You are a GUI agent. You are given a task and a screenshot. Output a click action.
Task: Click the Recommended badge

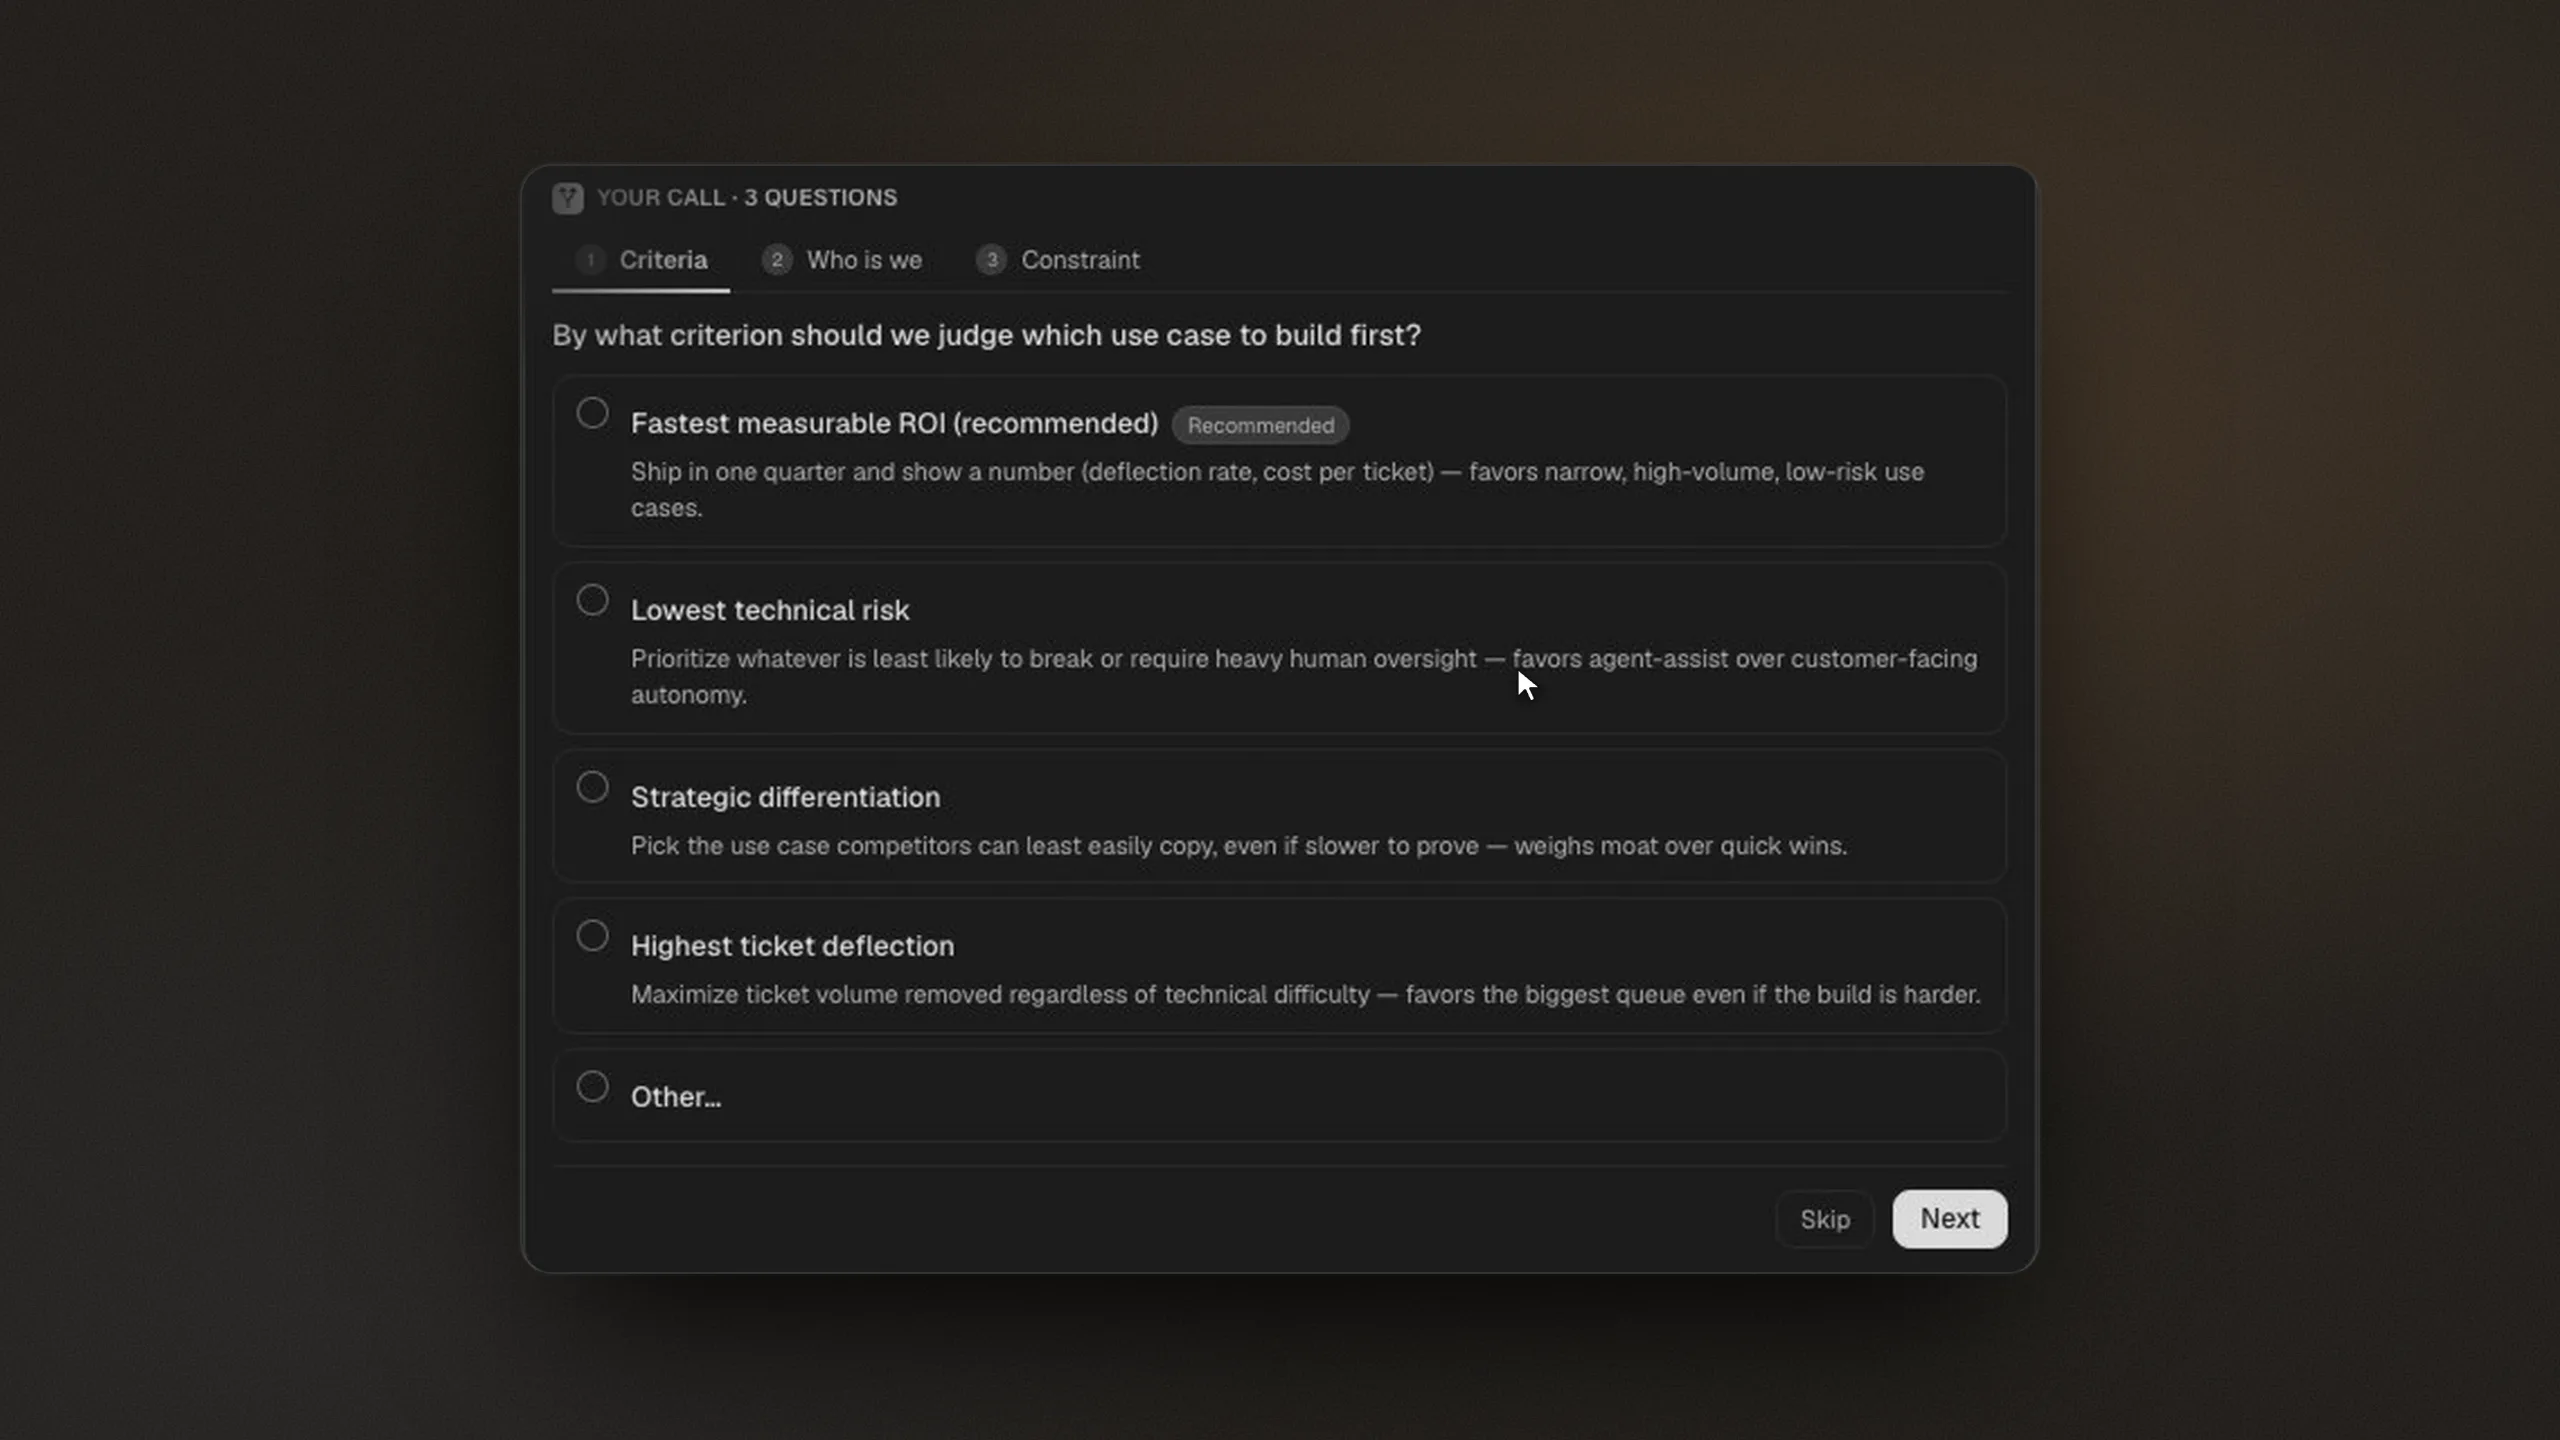[1260, 425]
